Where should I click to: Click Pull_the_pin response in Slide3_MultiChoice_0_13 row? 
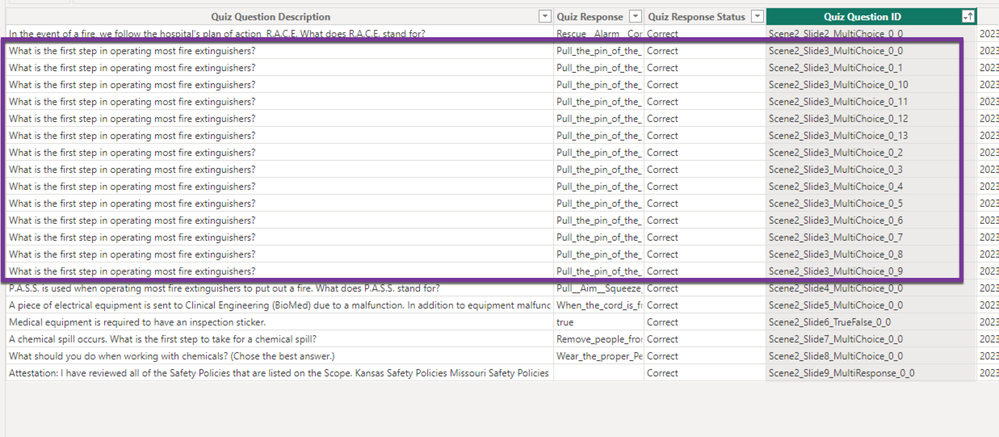tap(598, 136)
